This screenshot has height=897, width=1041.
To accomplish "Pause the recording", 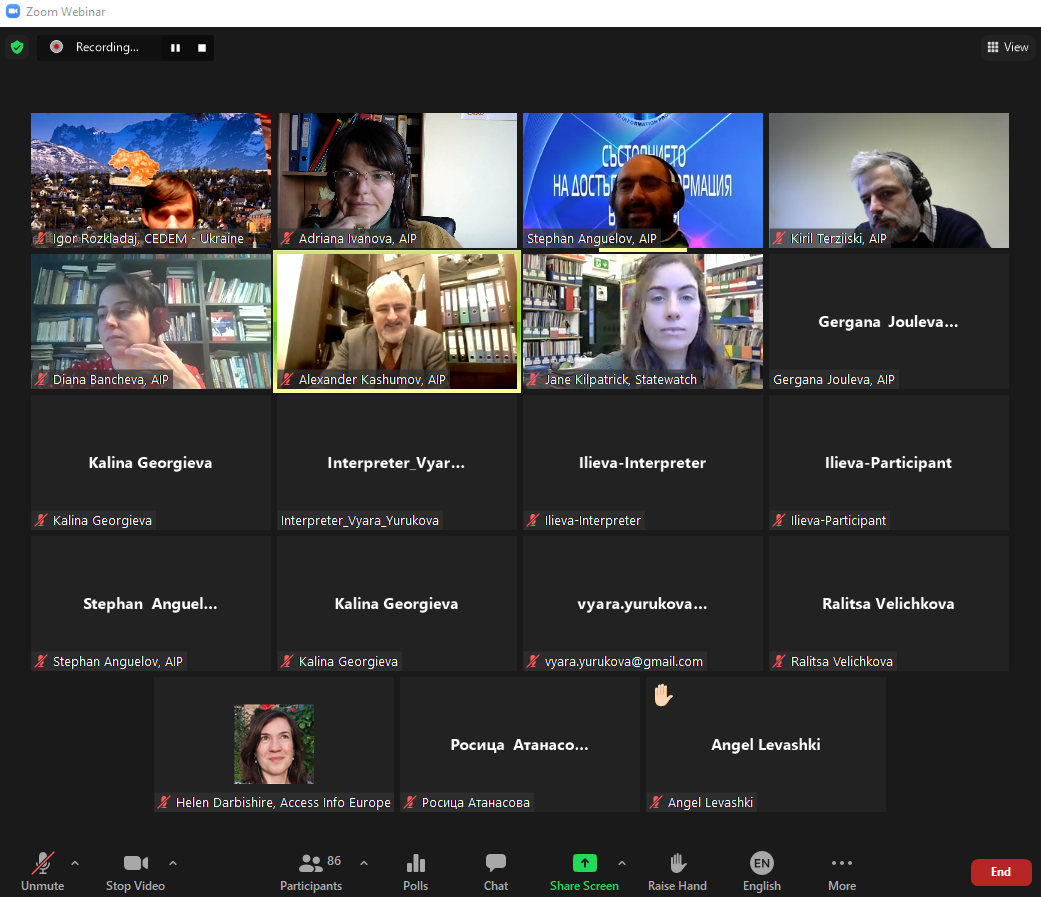I will coord(175,48).
